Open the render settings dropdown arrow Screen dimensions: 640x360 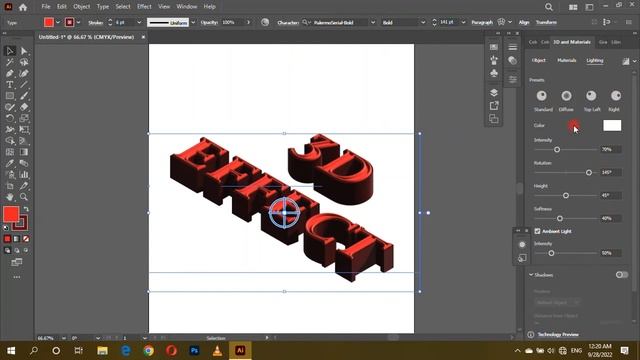[635, 61]
